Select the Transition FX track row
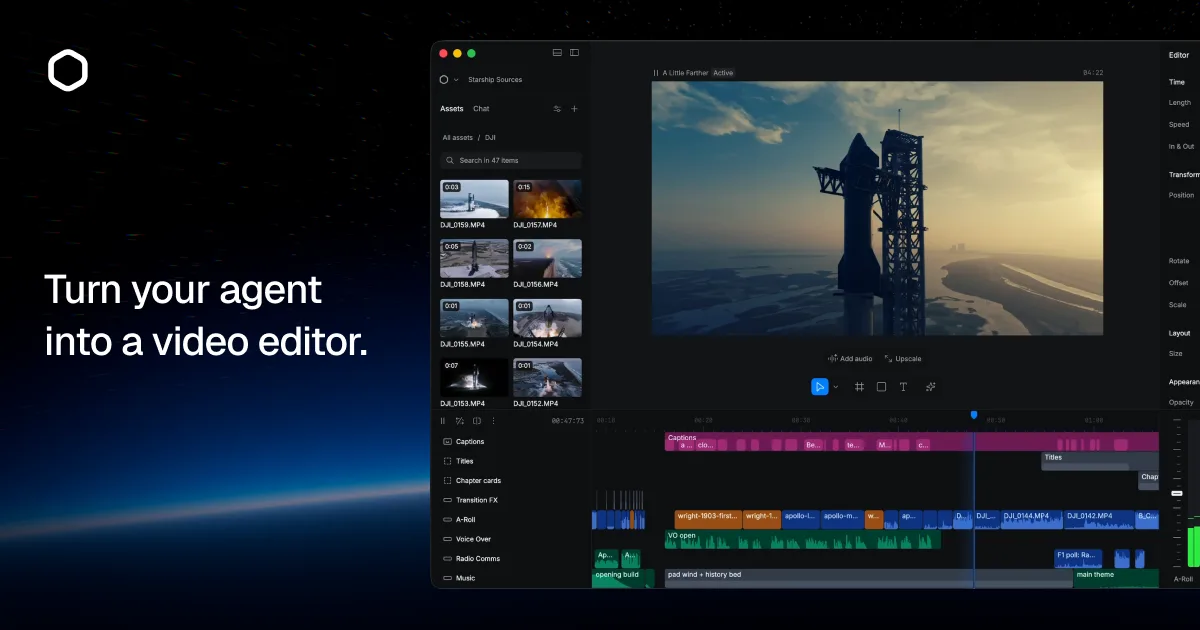 [511, 500]
